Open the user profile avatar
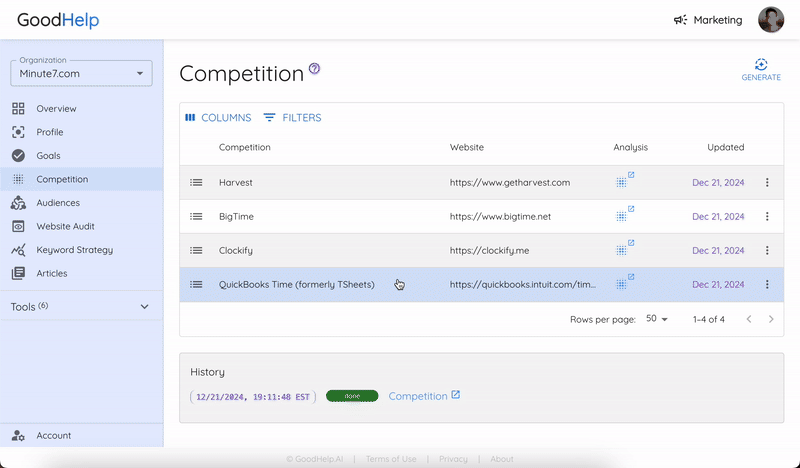 pyautogui.click(x=770, y=20)
